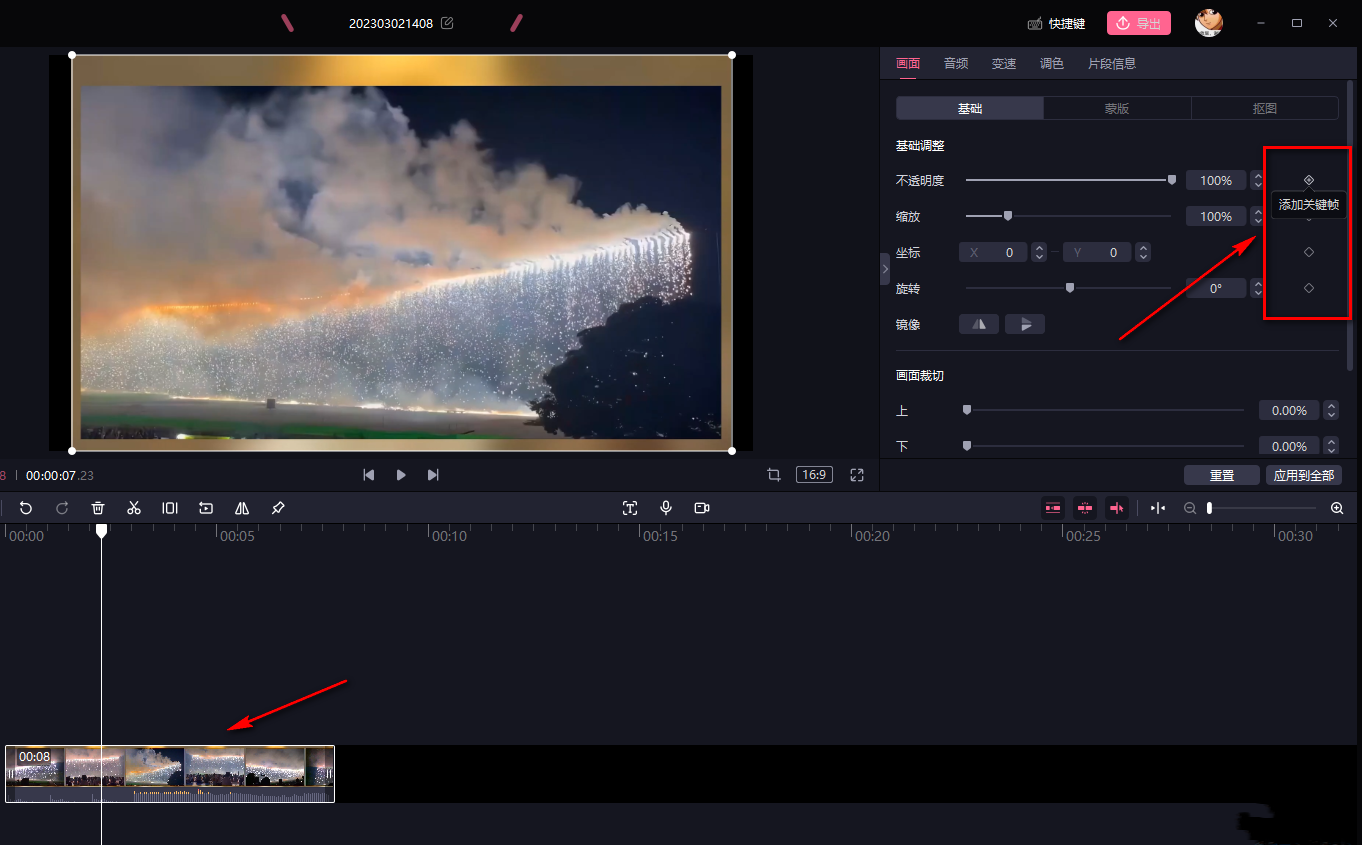Add keyframe for 不透明度 (opacity)
The width and height of the screenshot is (1362, 845).
click(x=1309, y=180)
